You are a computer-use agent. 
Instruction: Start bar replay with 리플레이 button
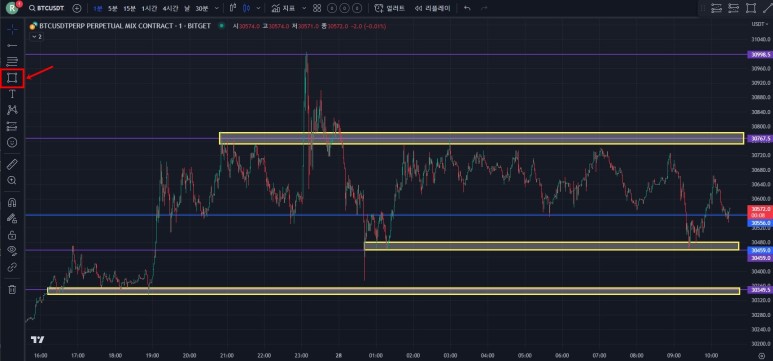(x=432, y=8)
